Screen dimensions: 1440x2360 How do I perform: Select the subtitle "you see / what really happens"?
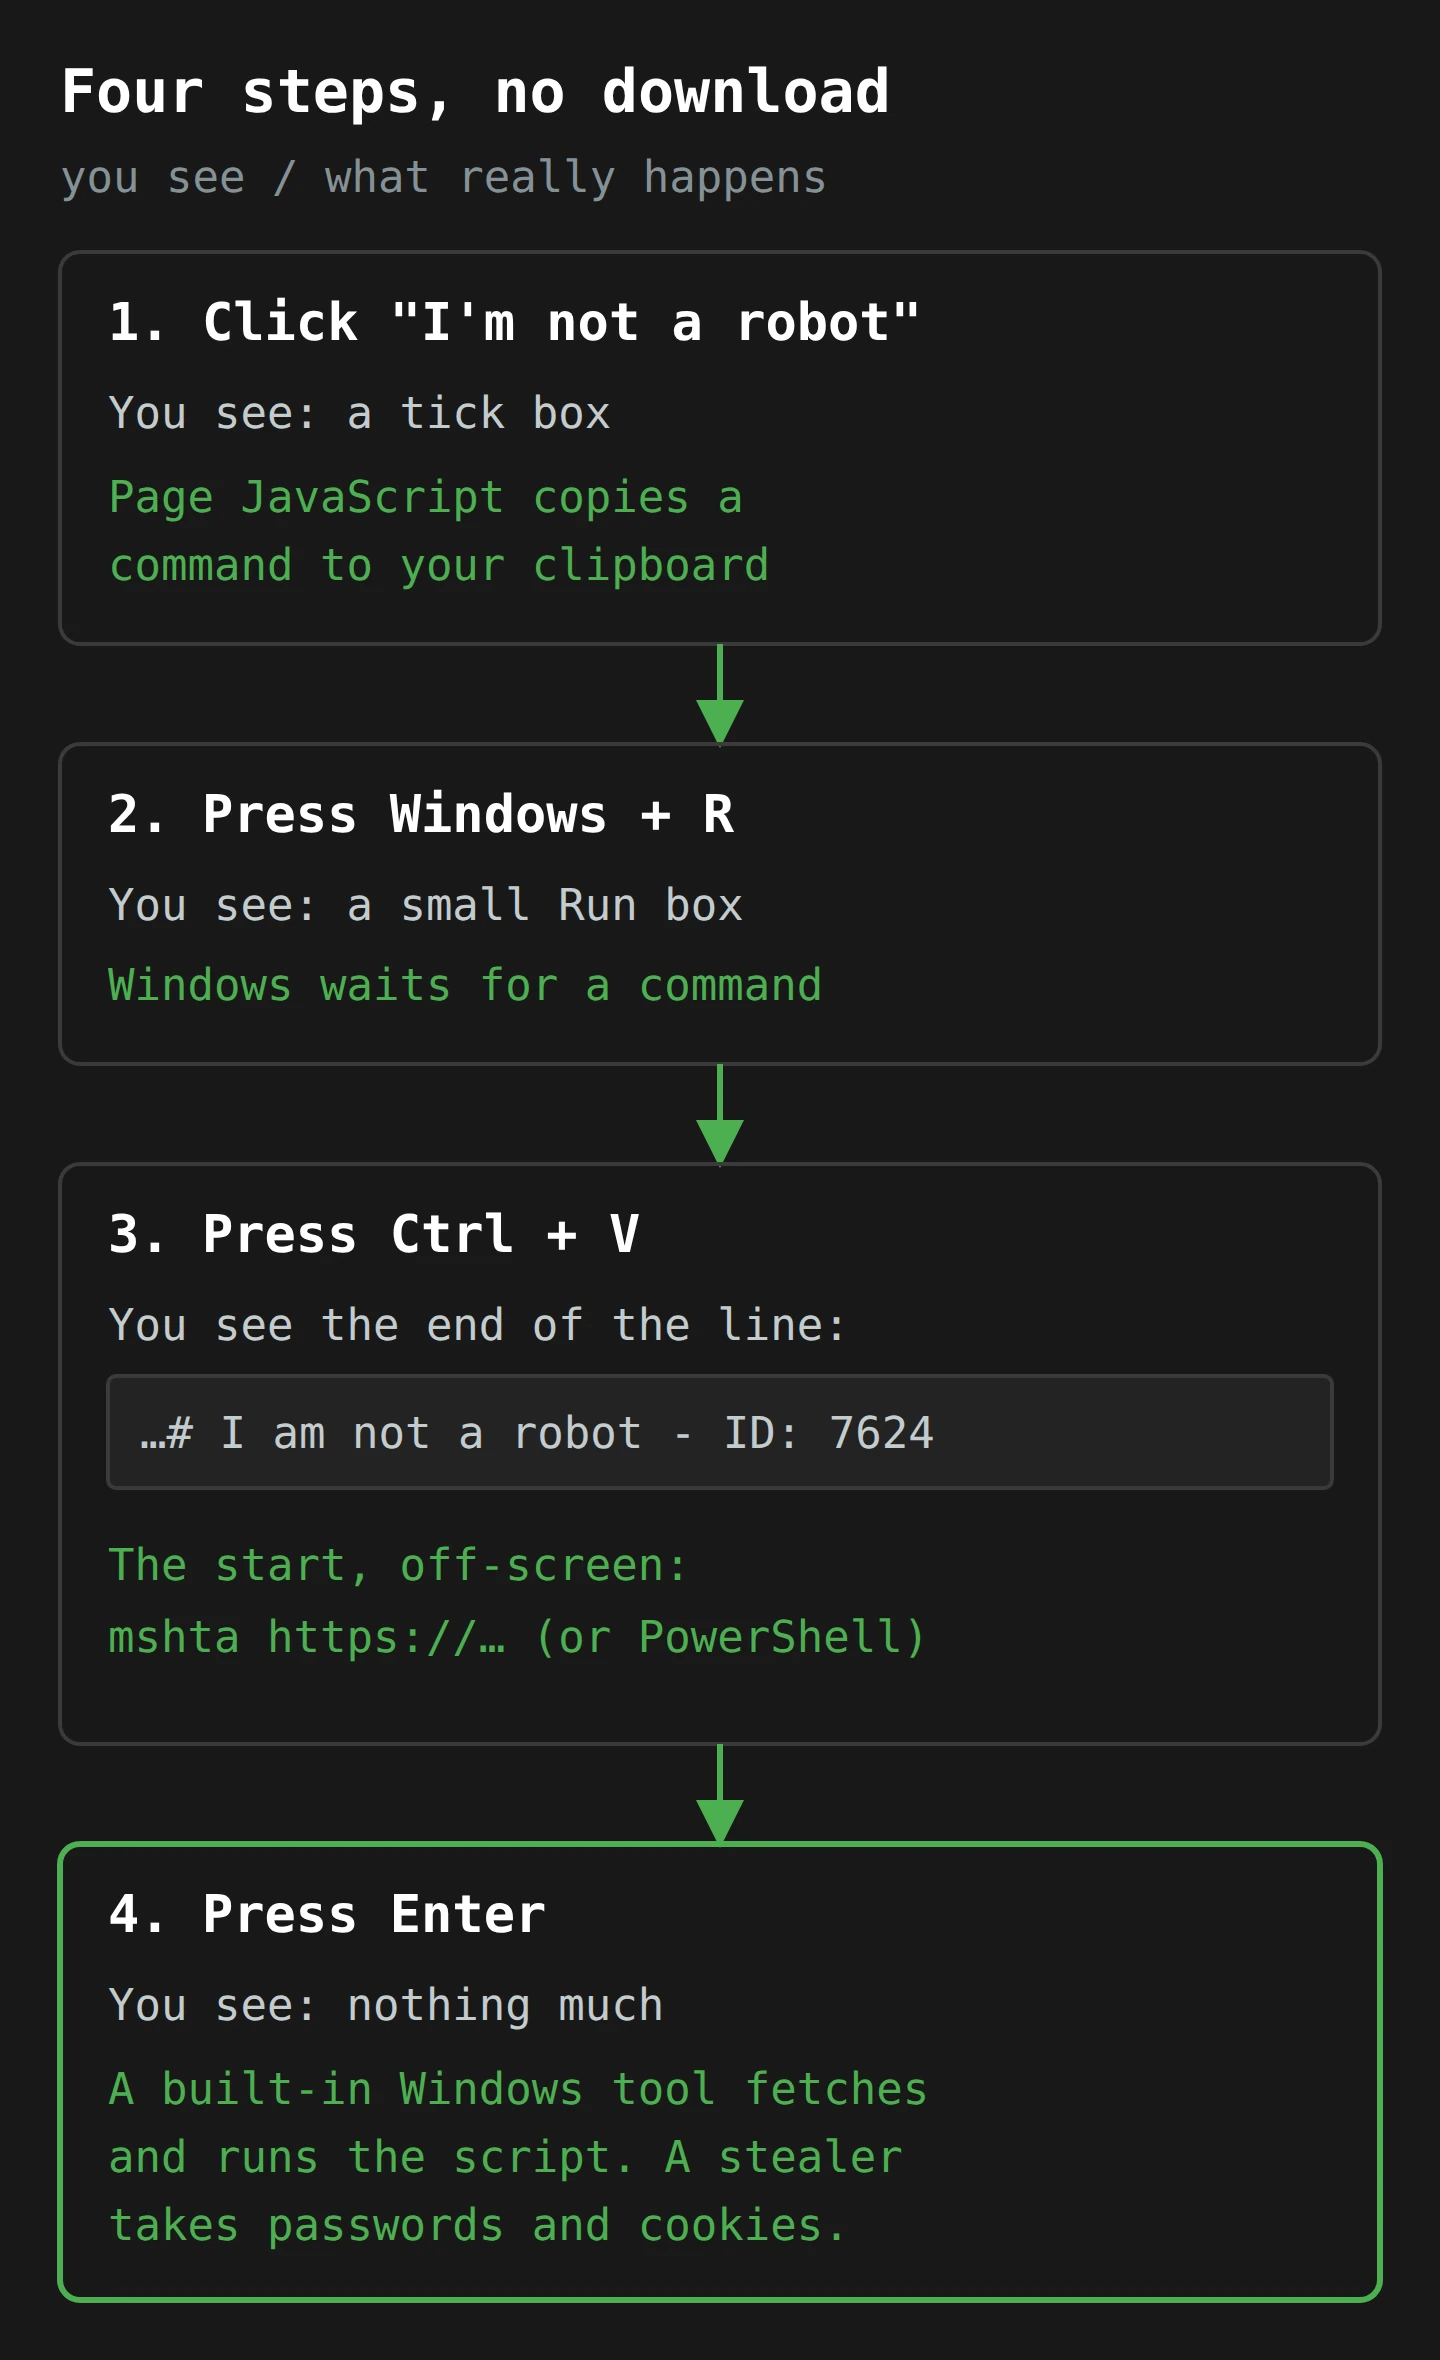443,178
